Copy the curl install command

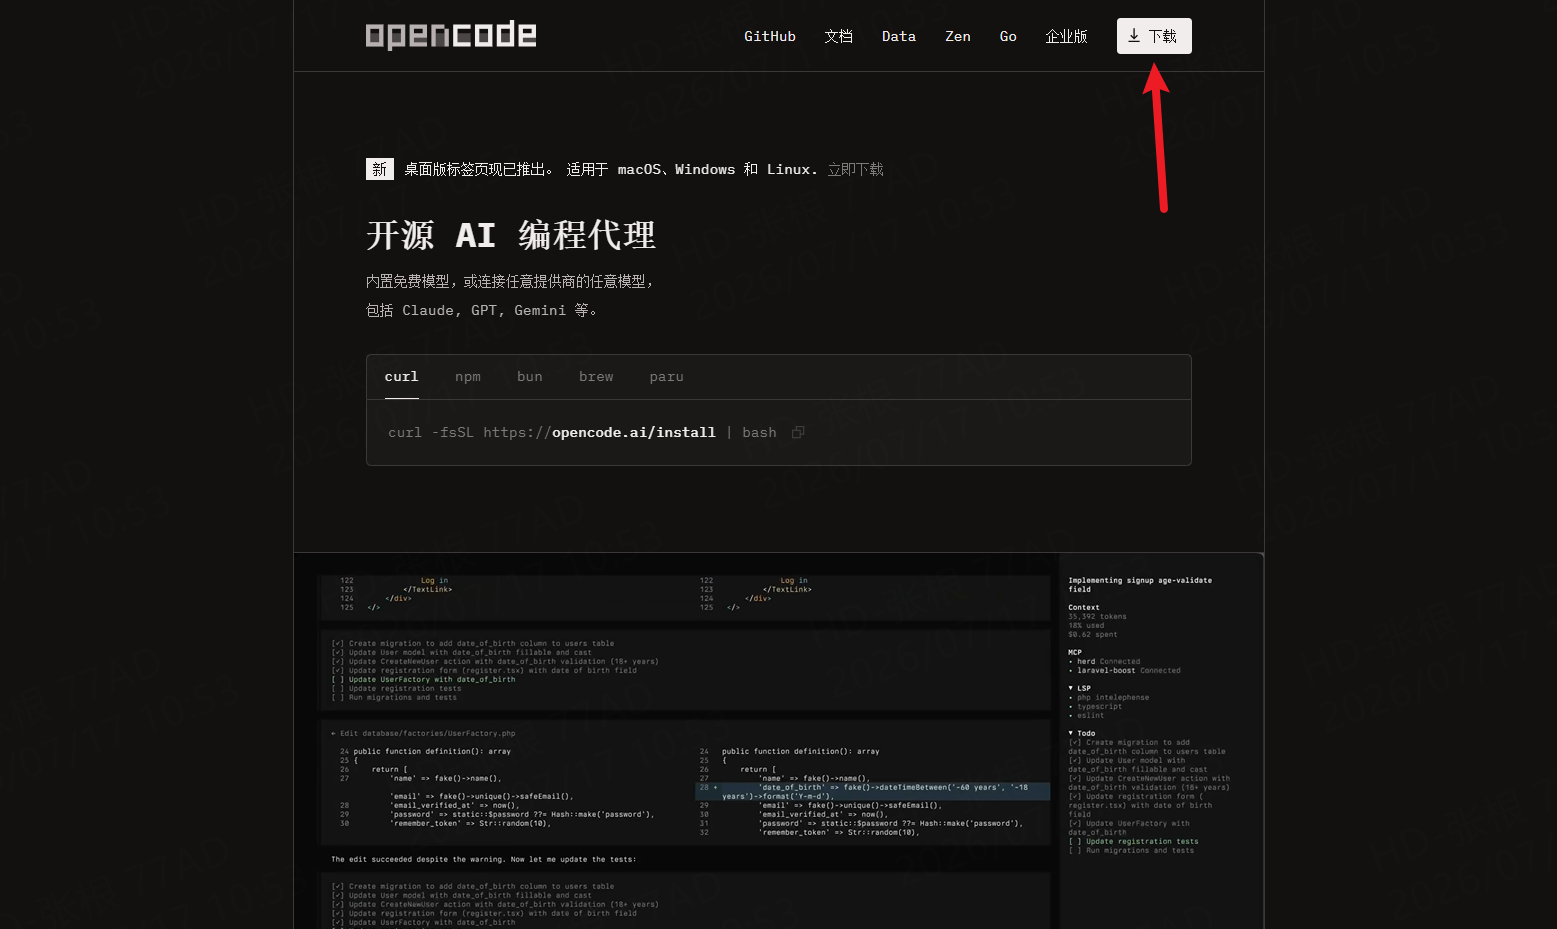click(798, 433)
